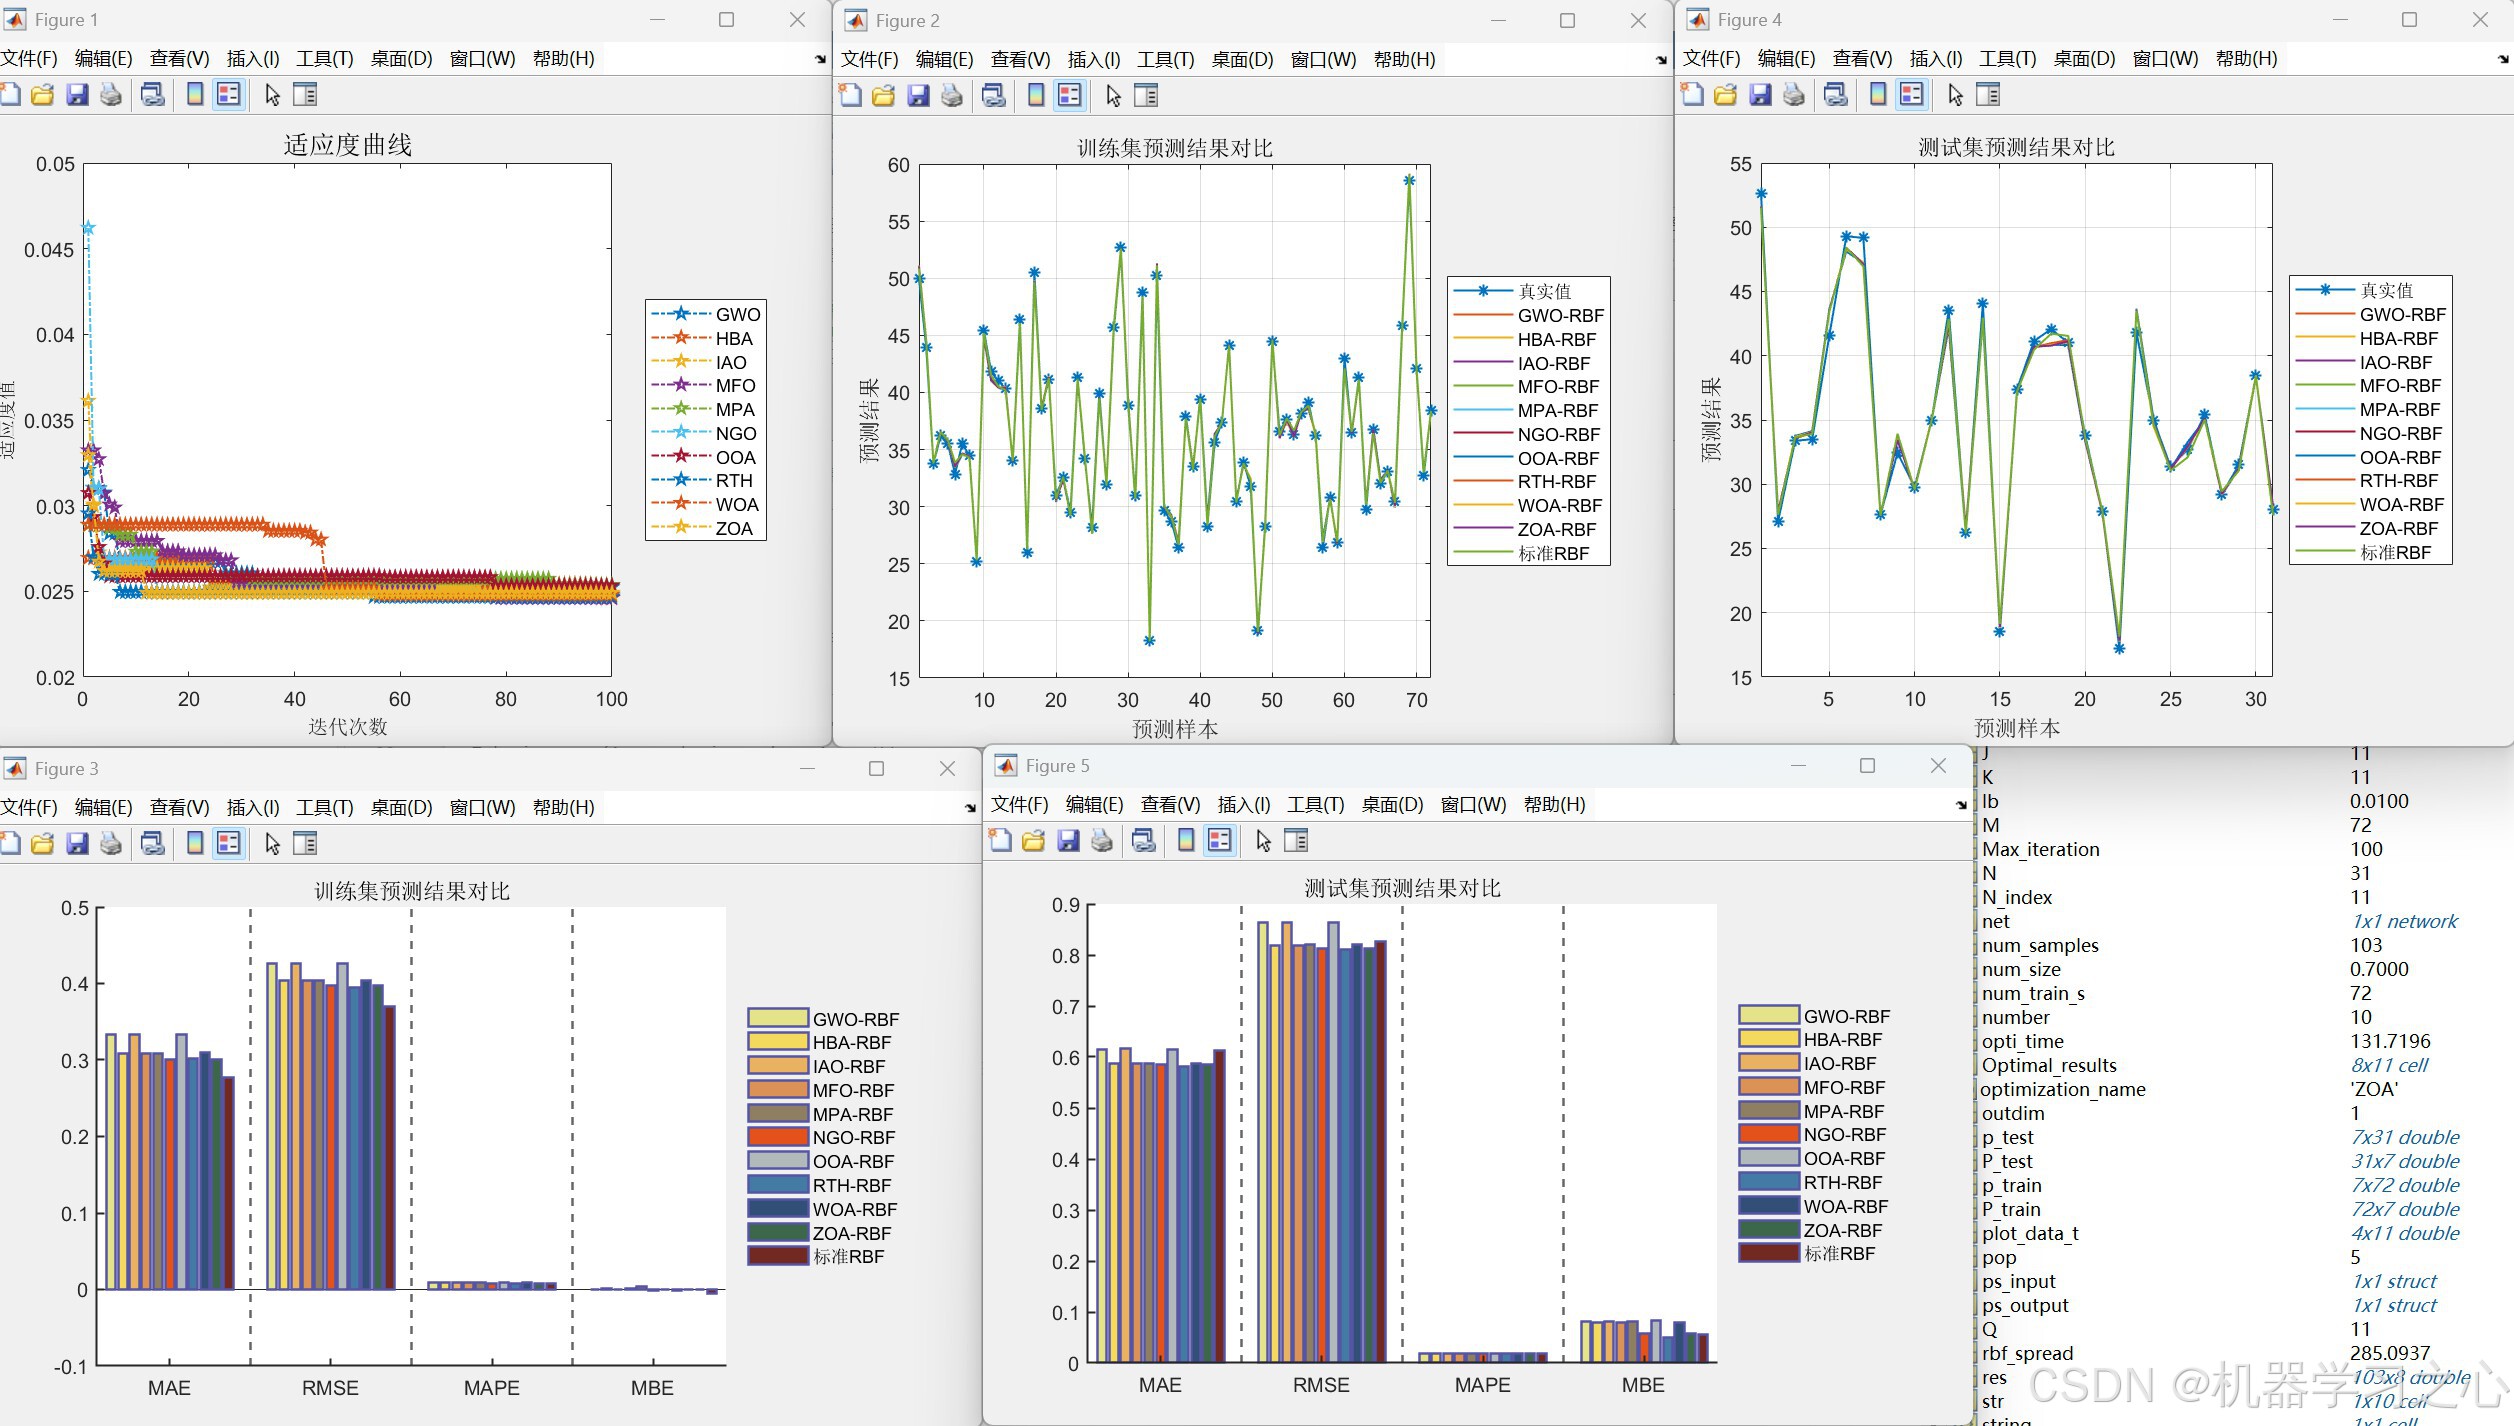Screen dimensions: 2514x1426
Task: Click the '1x1 network' value of net variable
Action: click(2404, 921)
